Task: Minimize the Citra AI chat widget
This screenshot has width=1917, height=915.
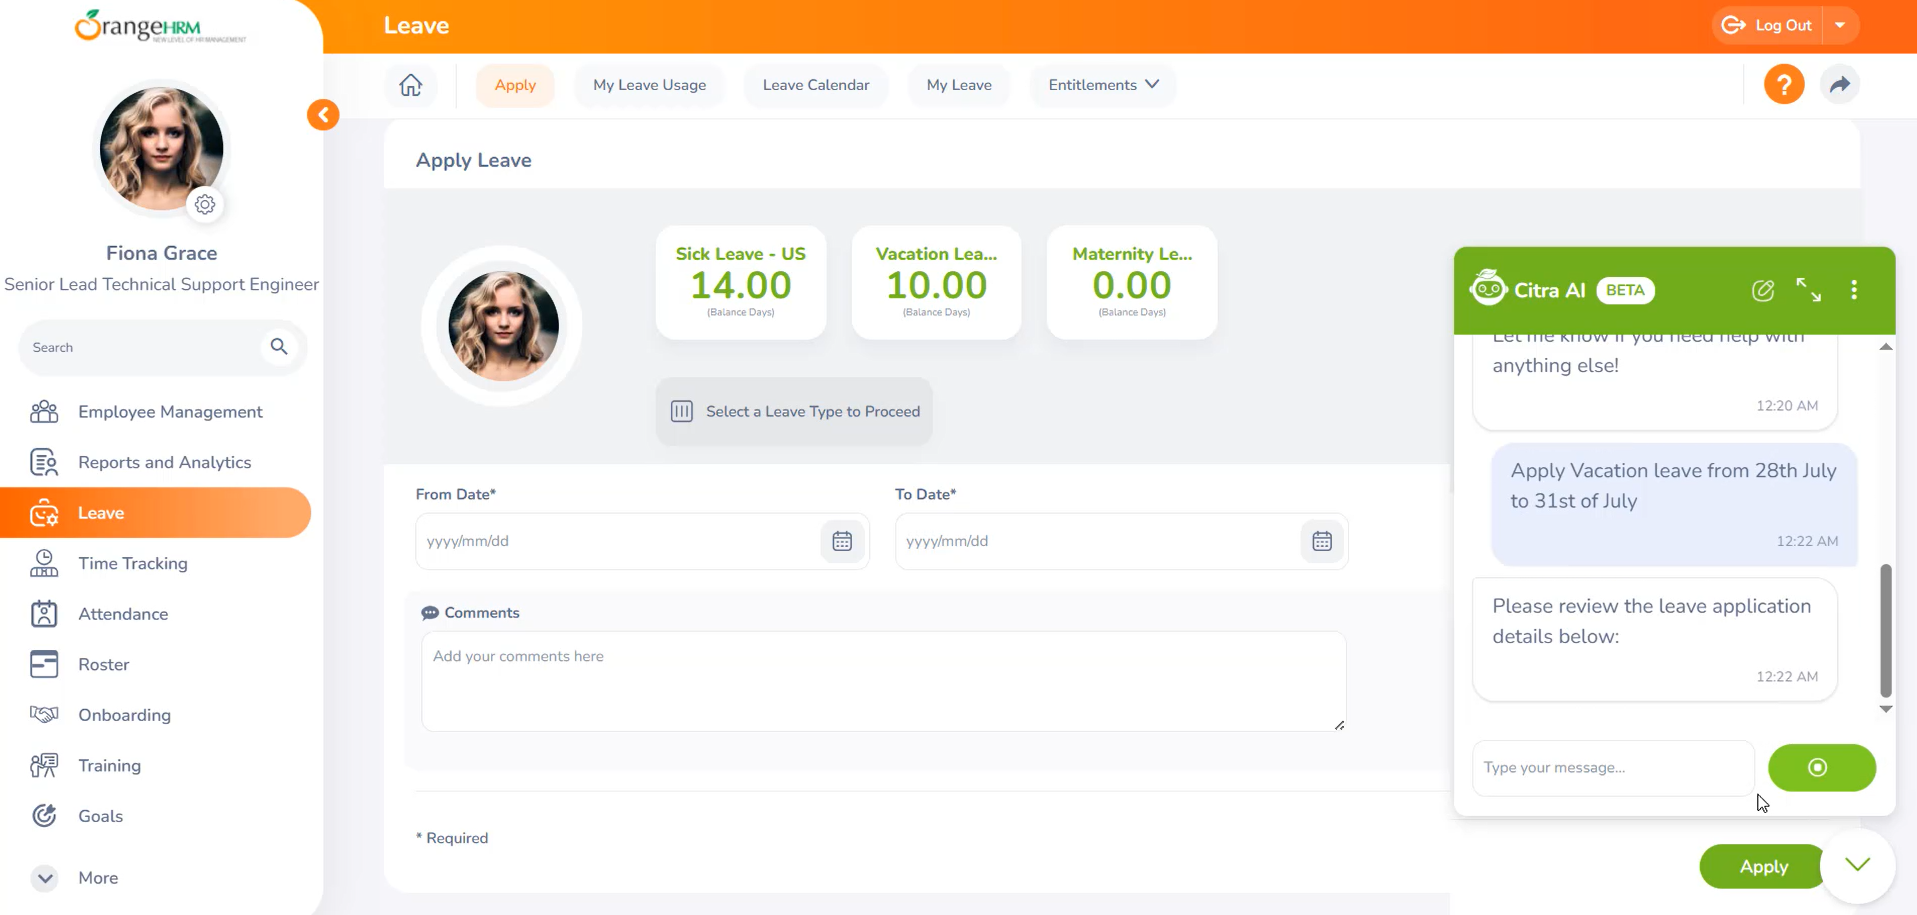Action: [1857, 865]
